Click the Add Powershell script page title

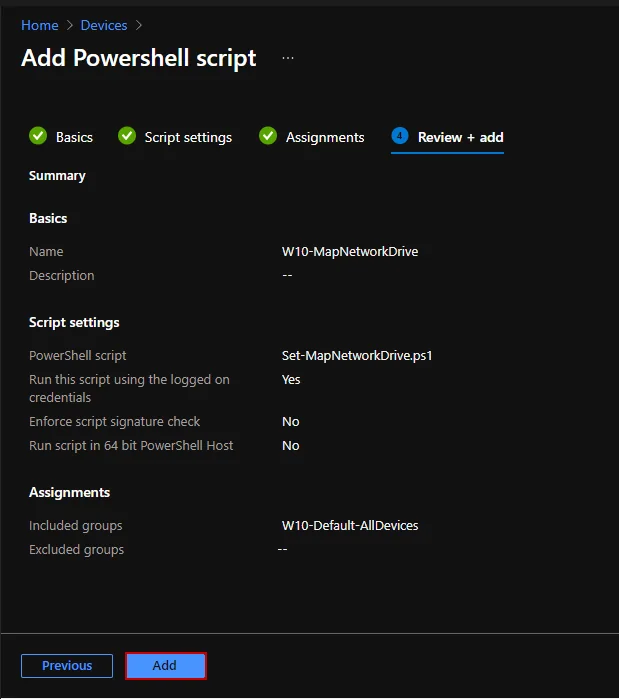click(x=139, y=58)
